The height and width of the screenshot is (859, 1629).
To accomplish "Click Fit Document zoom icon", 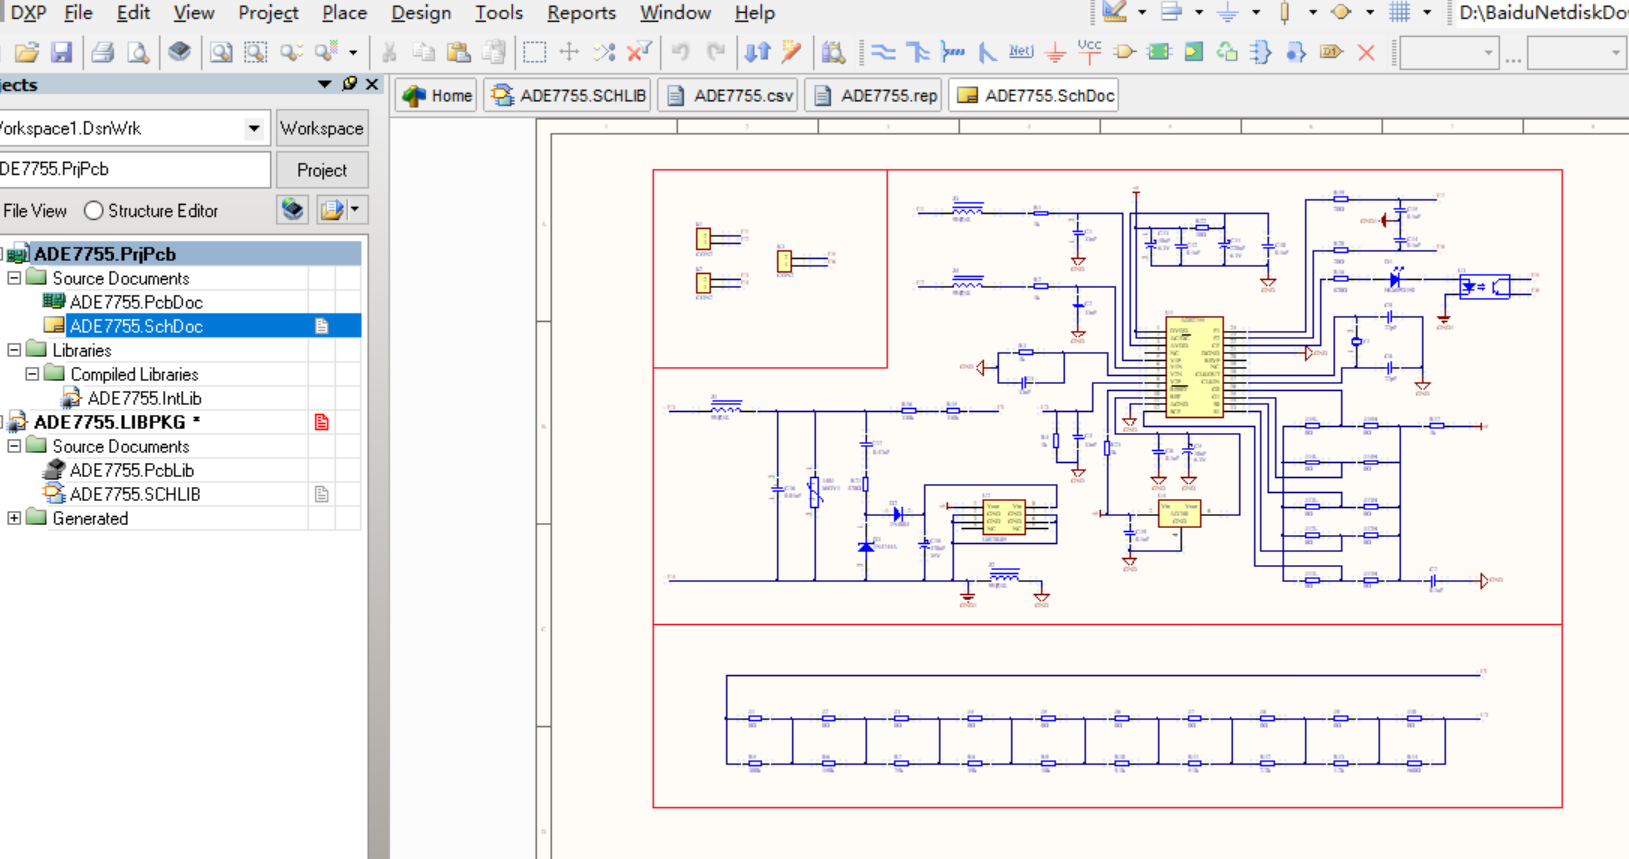I will [221, 52].
